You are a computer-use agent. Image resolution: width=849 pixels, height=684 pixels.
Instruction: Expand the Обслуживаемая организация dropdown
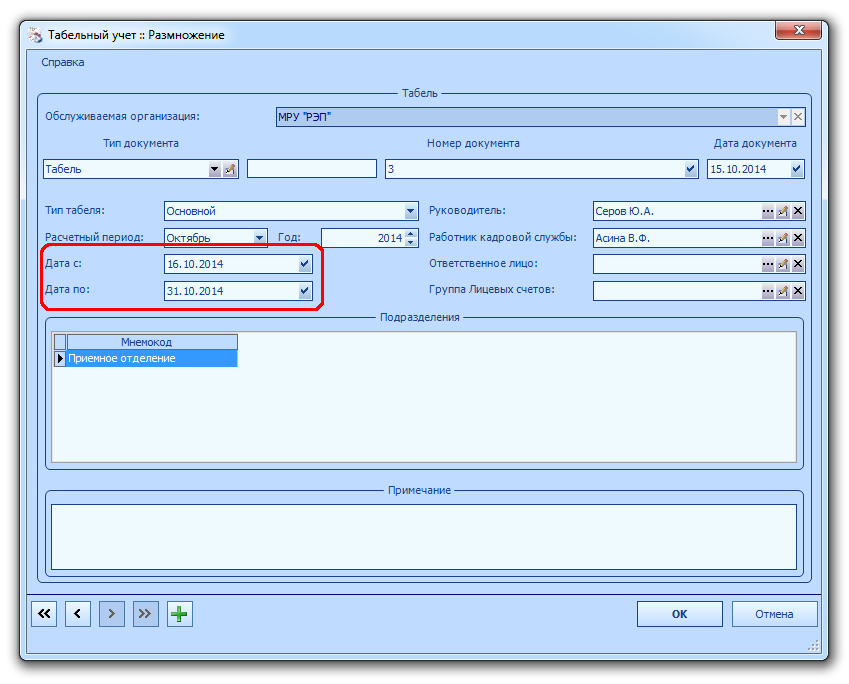(783, 116)
